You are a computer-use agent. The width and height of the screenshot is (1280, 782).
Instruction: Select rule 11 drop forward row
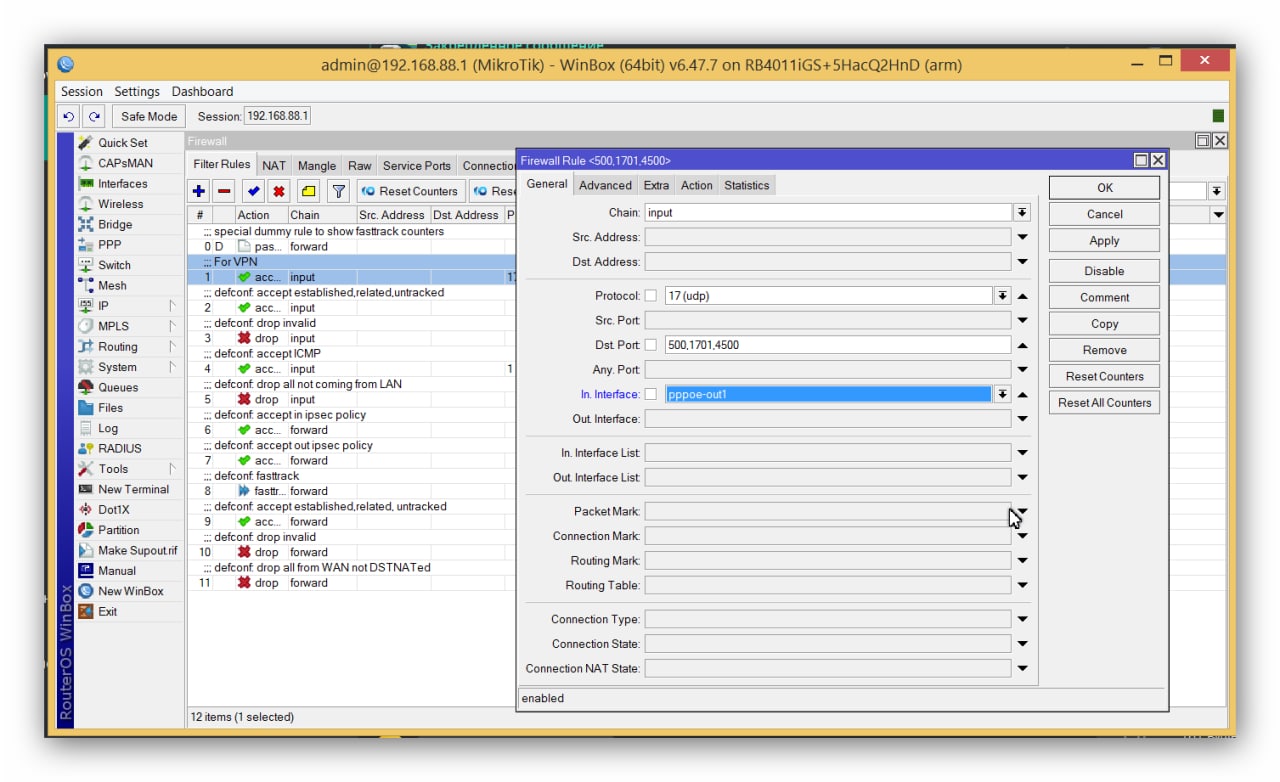coord(350,583)
